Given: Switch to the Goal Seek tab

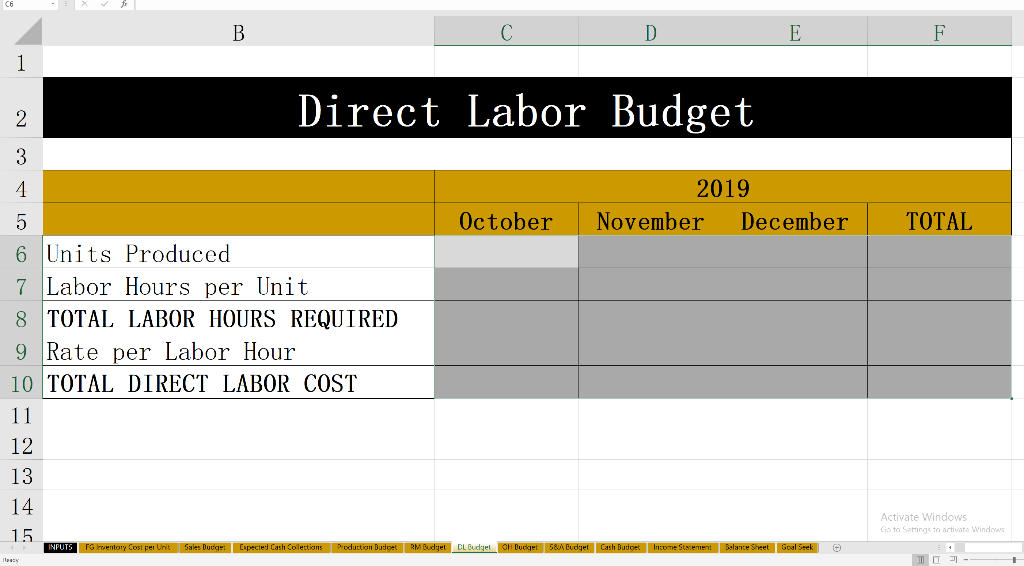Looking at the screenshot, I should 797,547.
